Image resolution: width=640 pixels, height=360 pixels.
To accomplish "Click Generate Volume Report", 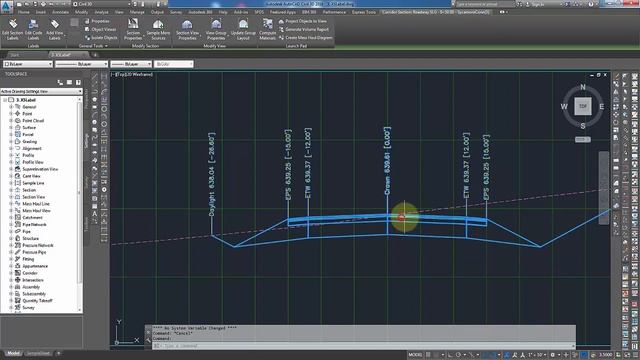I will click(x=304, y=29).
